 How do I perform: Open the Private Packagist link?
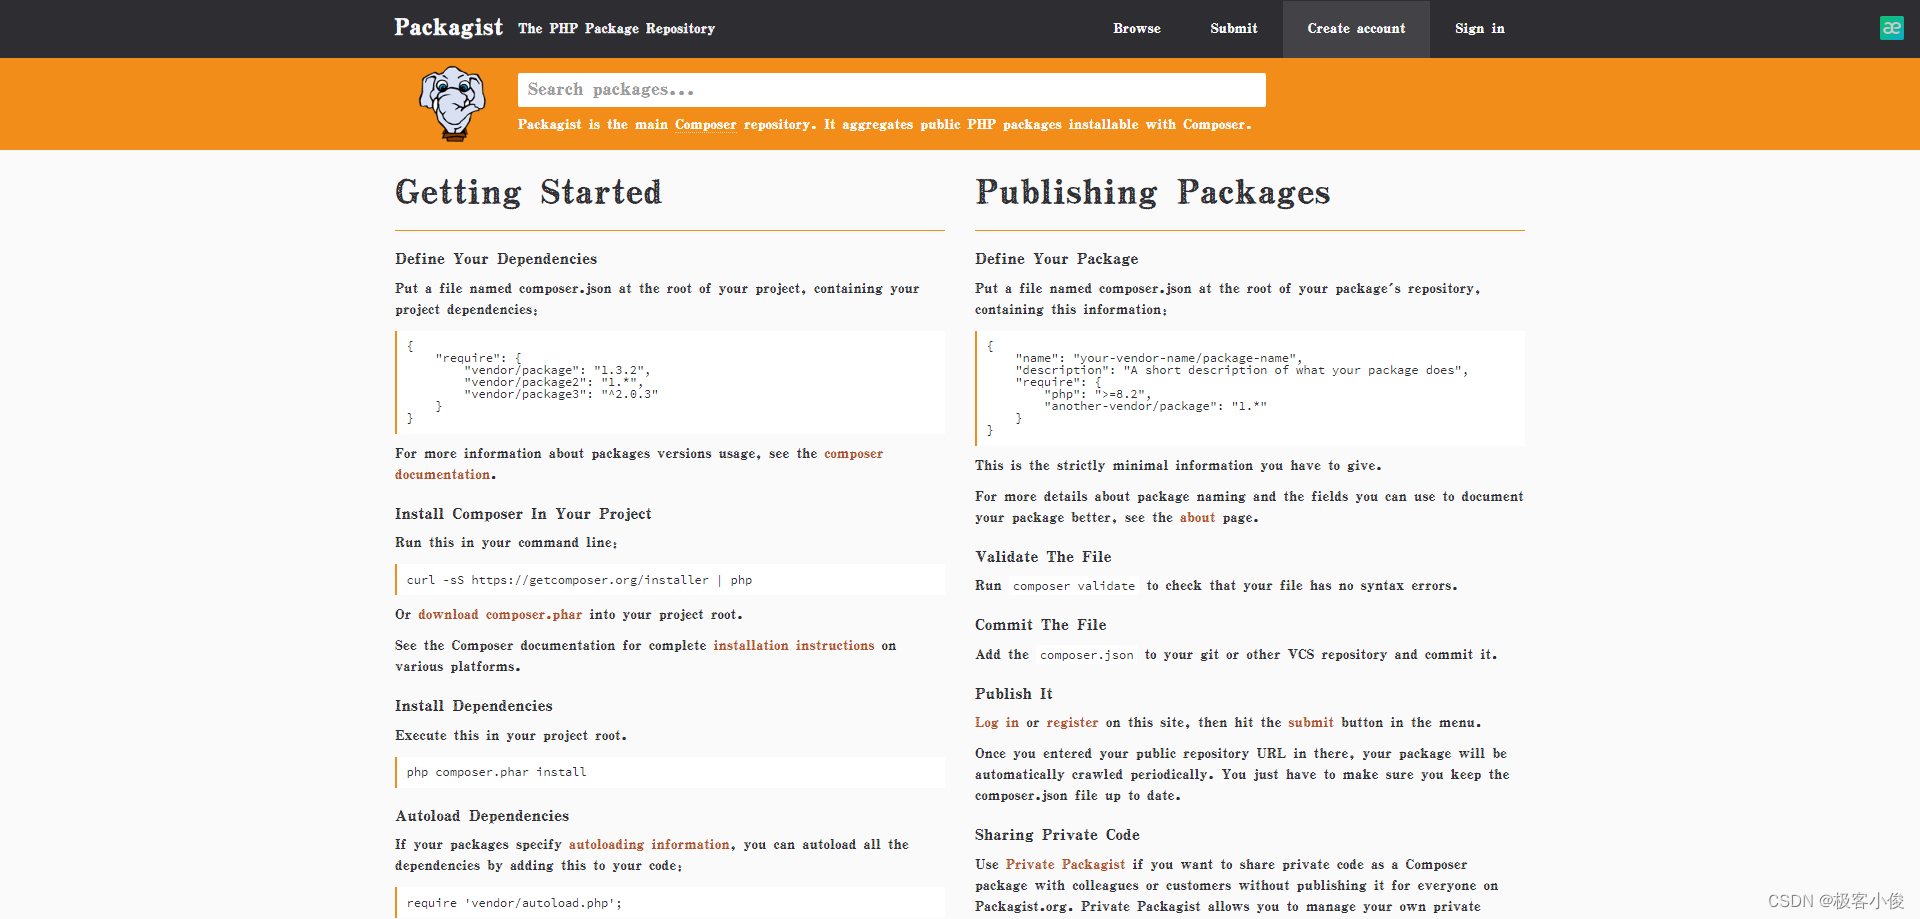click(1065, 865)
